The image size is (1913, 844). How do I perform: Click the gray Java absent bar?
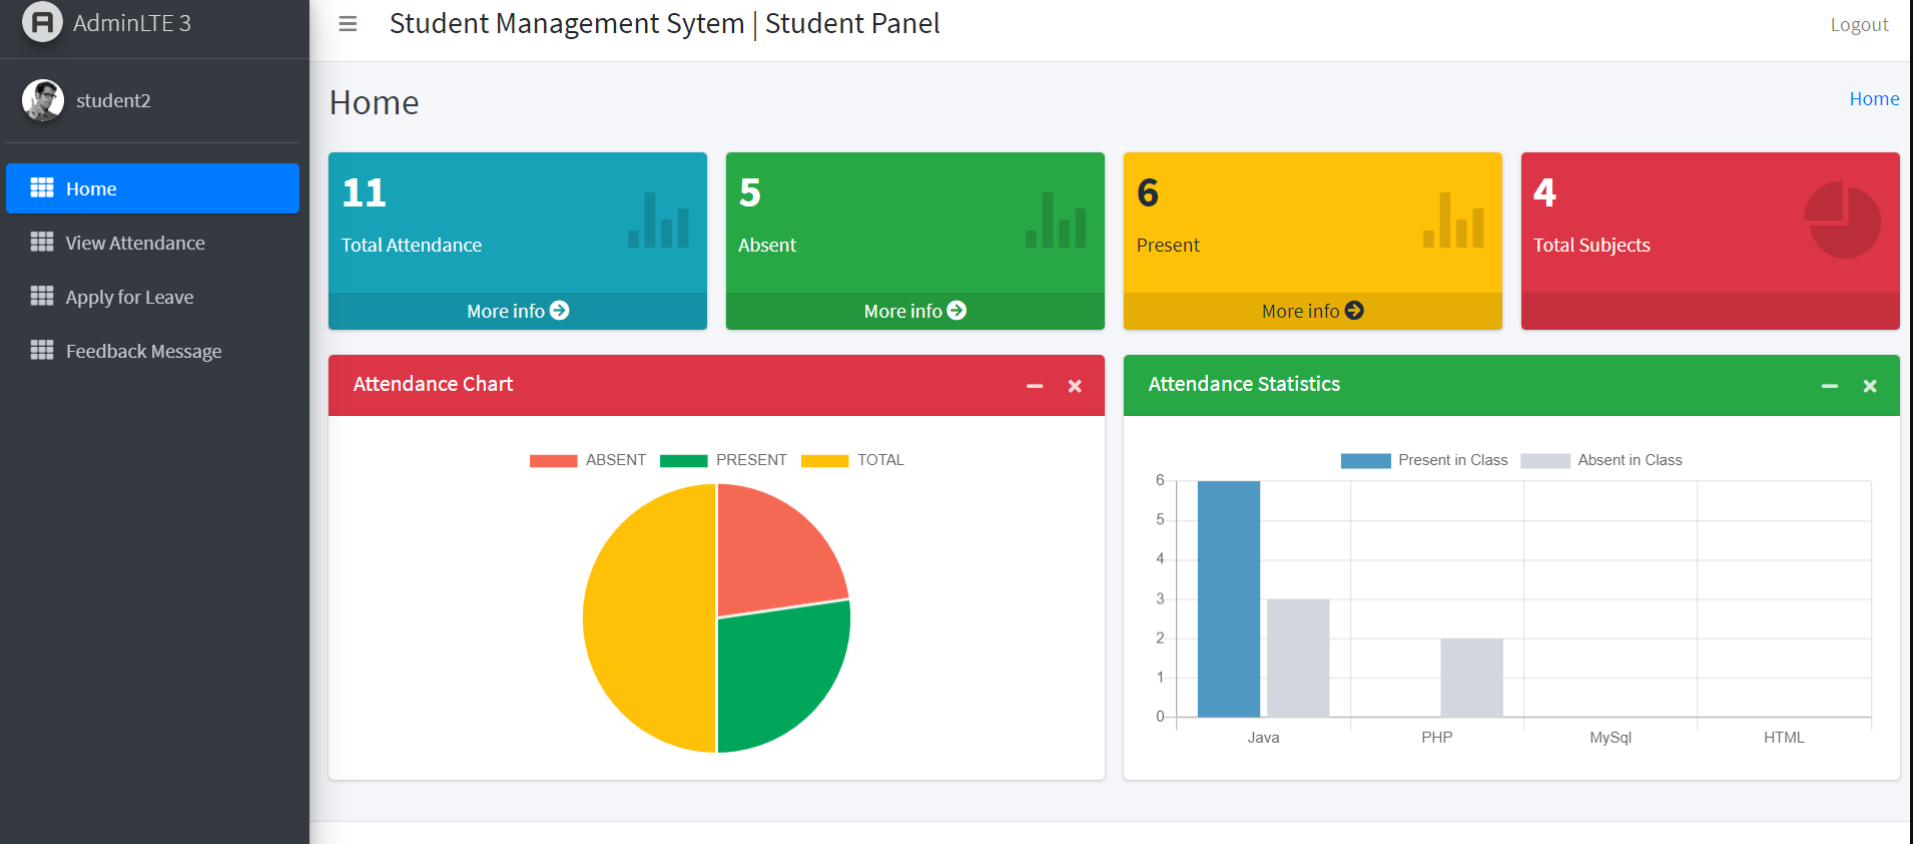point(1298,658)
